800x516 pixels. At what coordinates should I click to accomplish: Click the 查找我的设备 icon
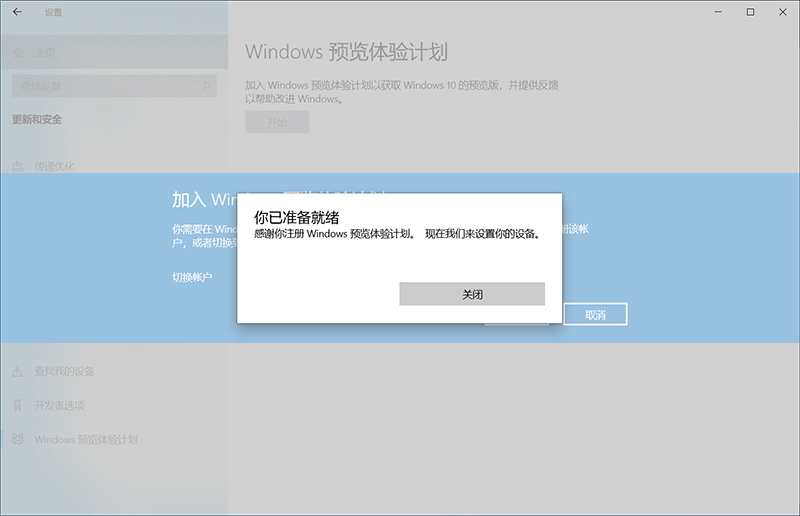(18, 371)
